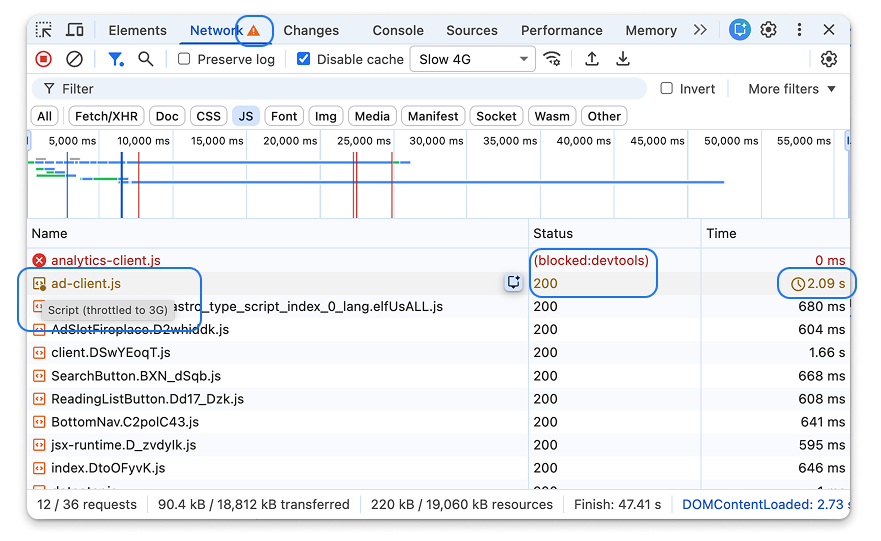
Task: Uncheck the Disable cache checkbox
Action: 304,59
